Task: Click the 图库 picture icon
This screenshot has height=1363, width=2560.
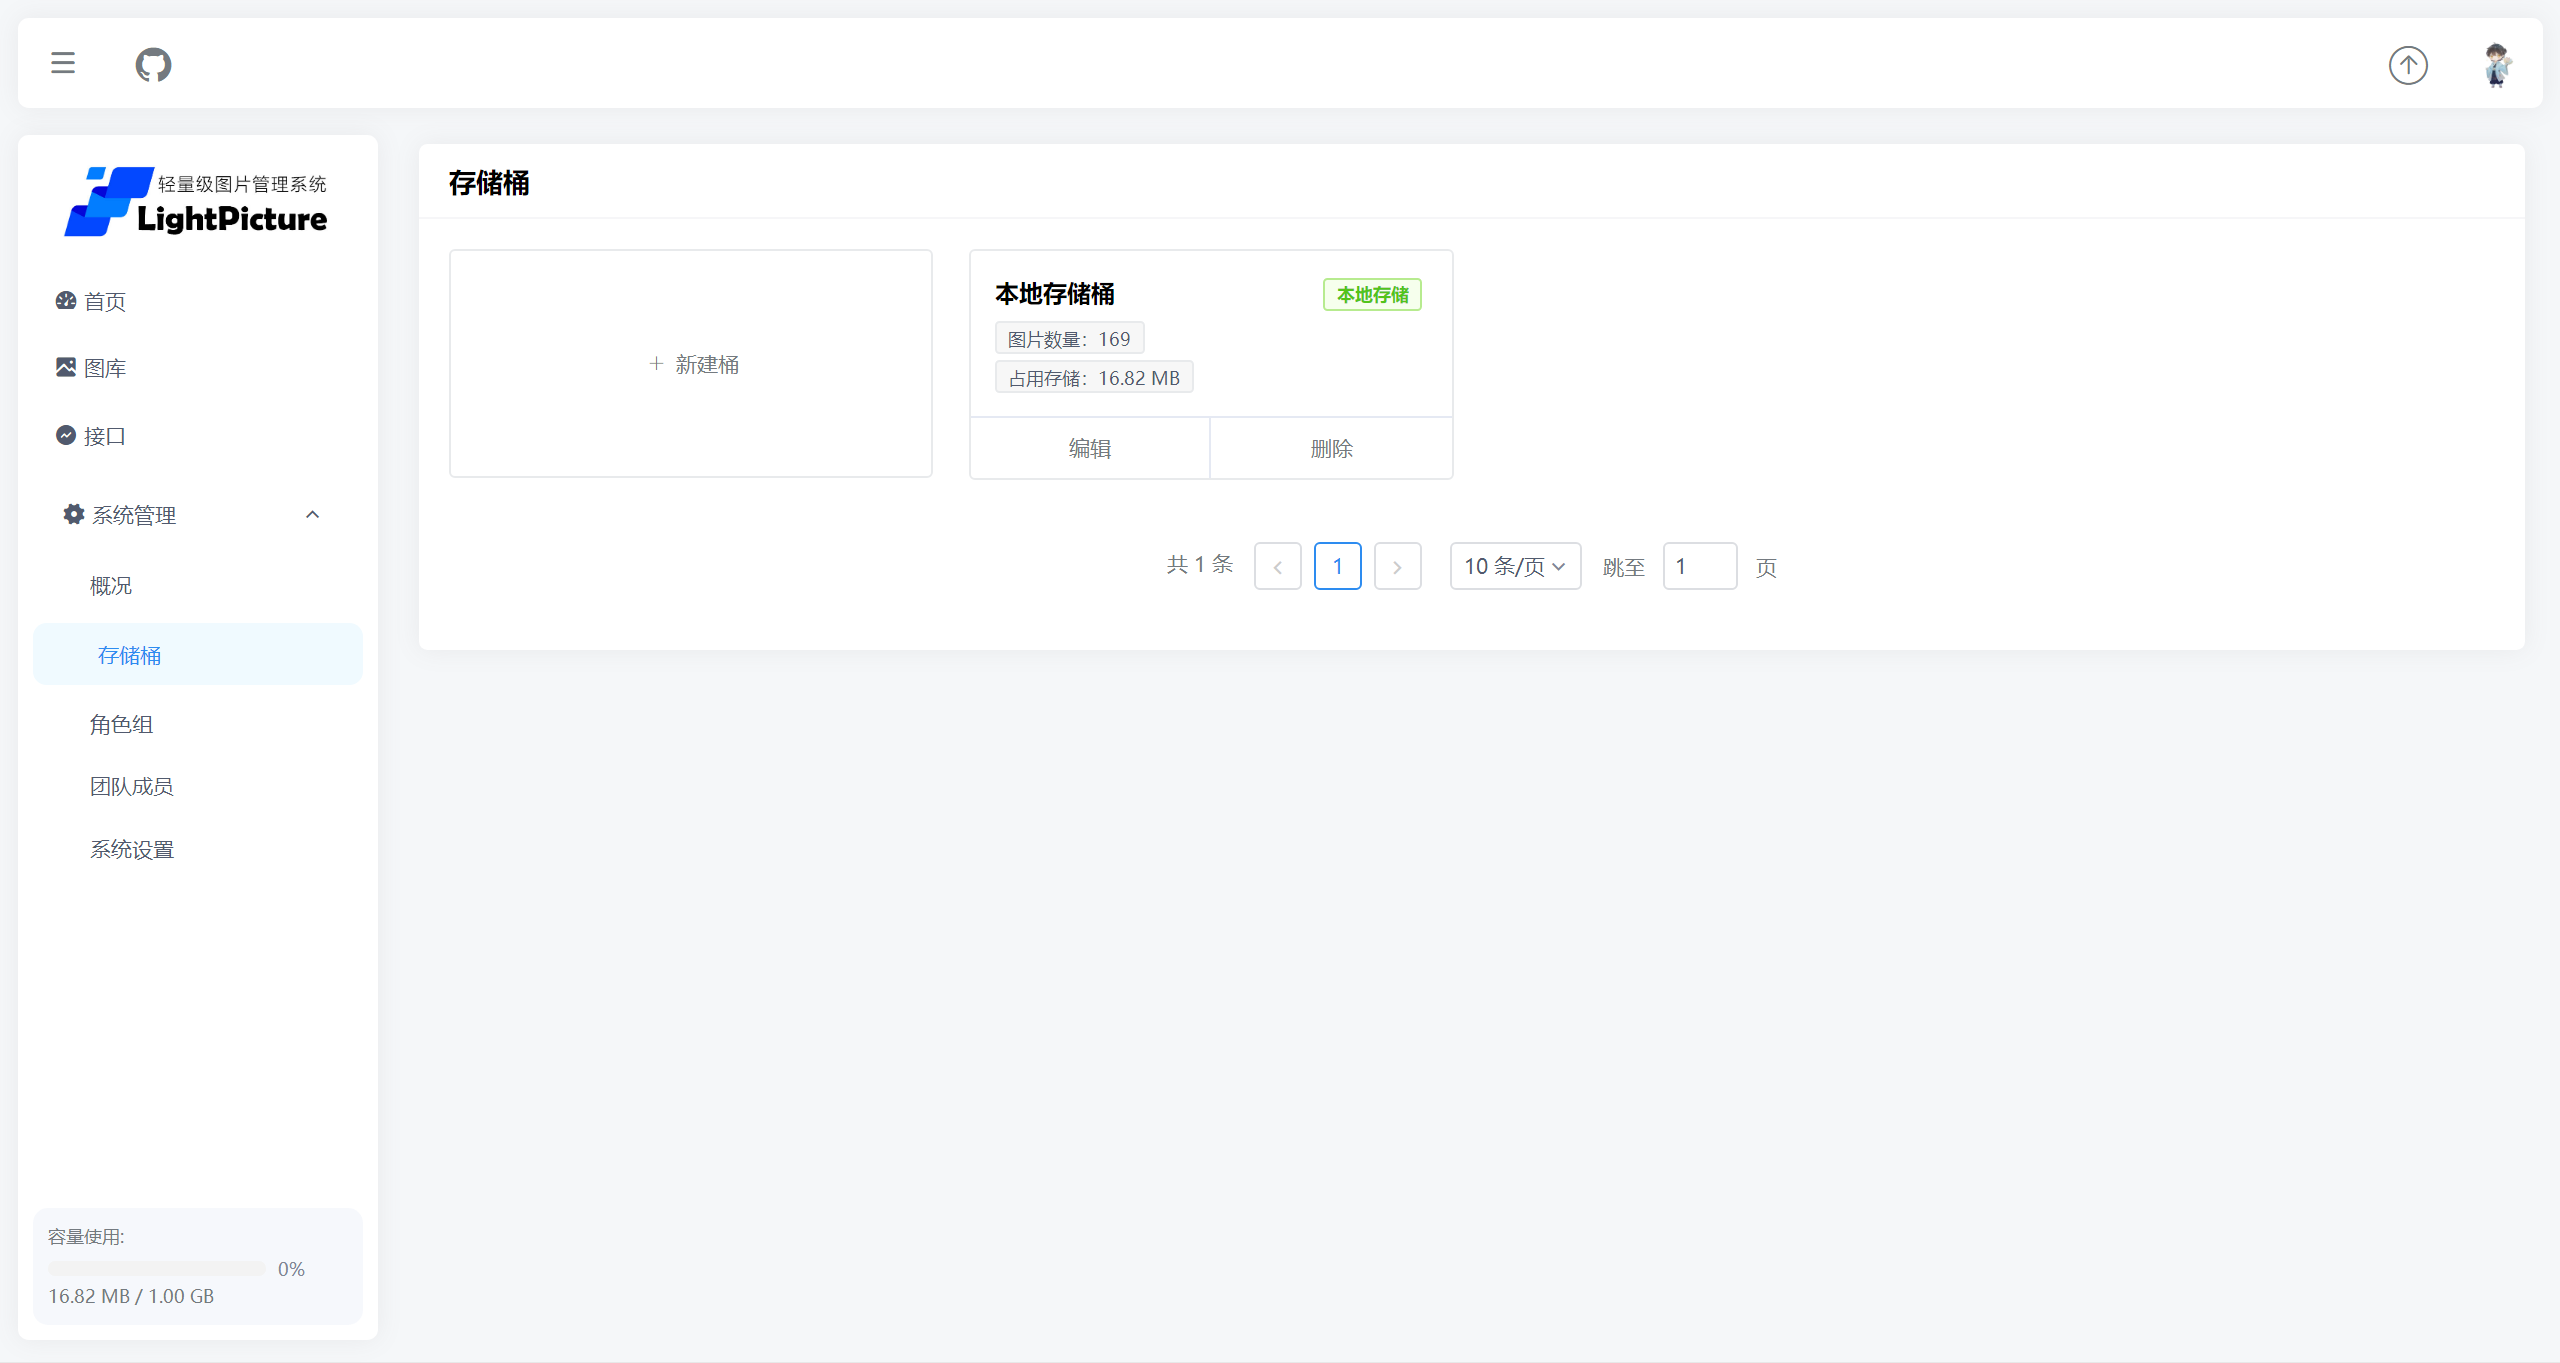Action: point(66,367)
